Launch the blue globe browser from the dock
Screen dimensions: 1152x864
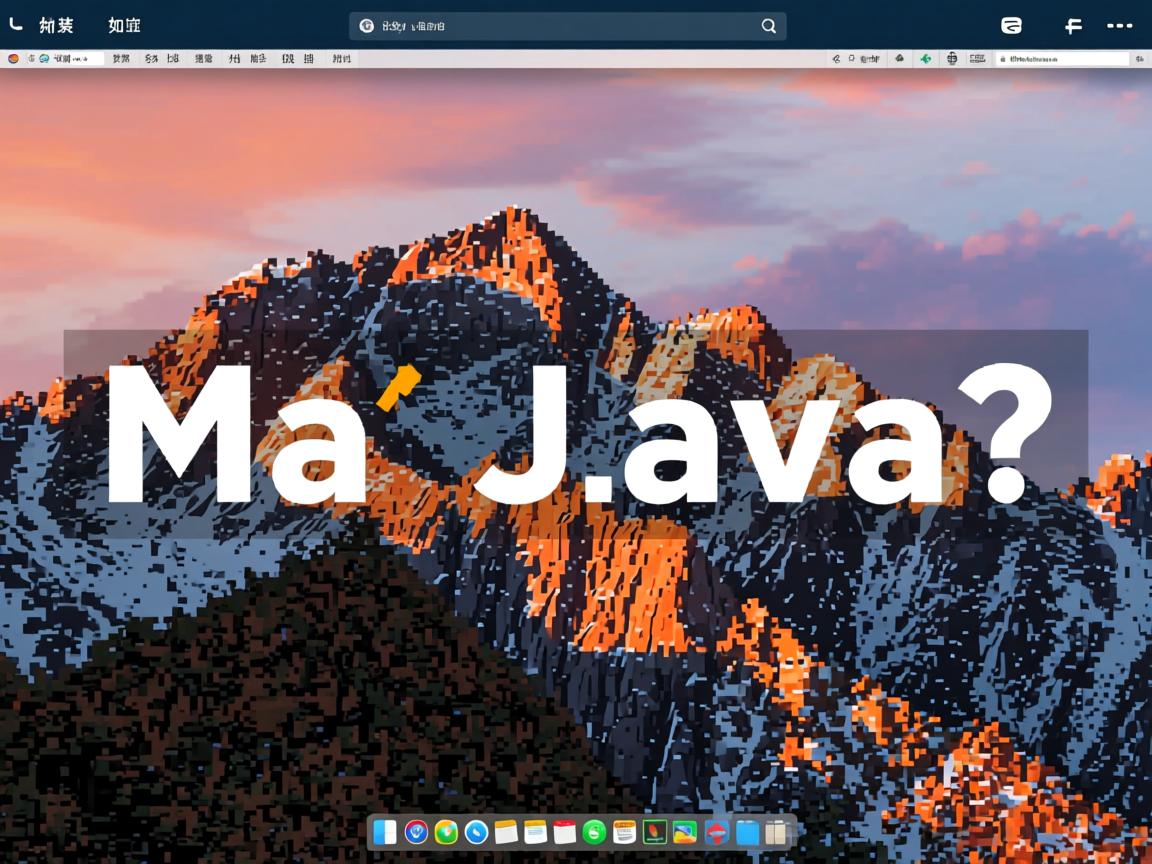[475, 832]
